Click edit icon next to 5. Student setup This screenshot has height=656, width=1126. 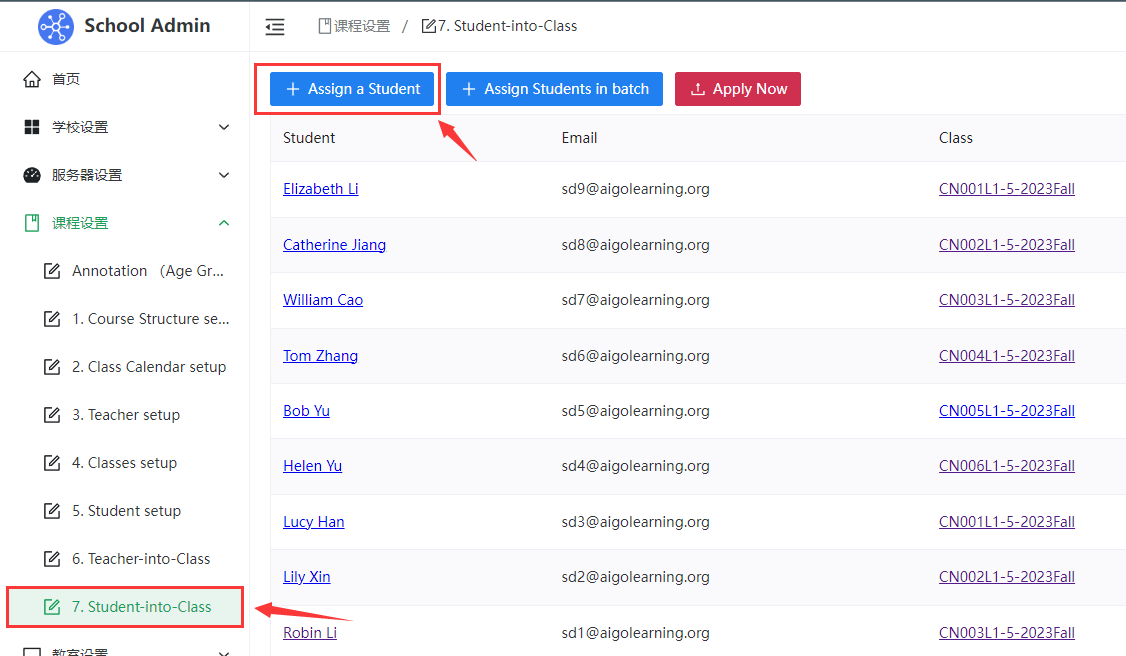click(x=52, y=511)
